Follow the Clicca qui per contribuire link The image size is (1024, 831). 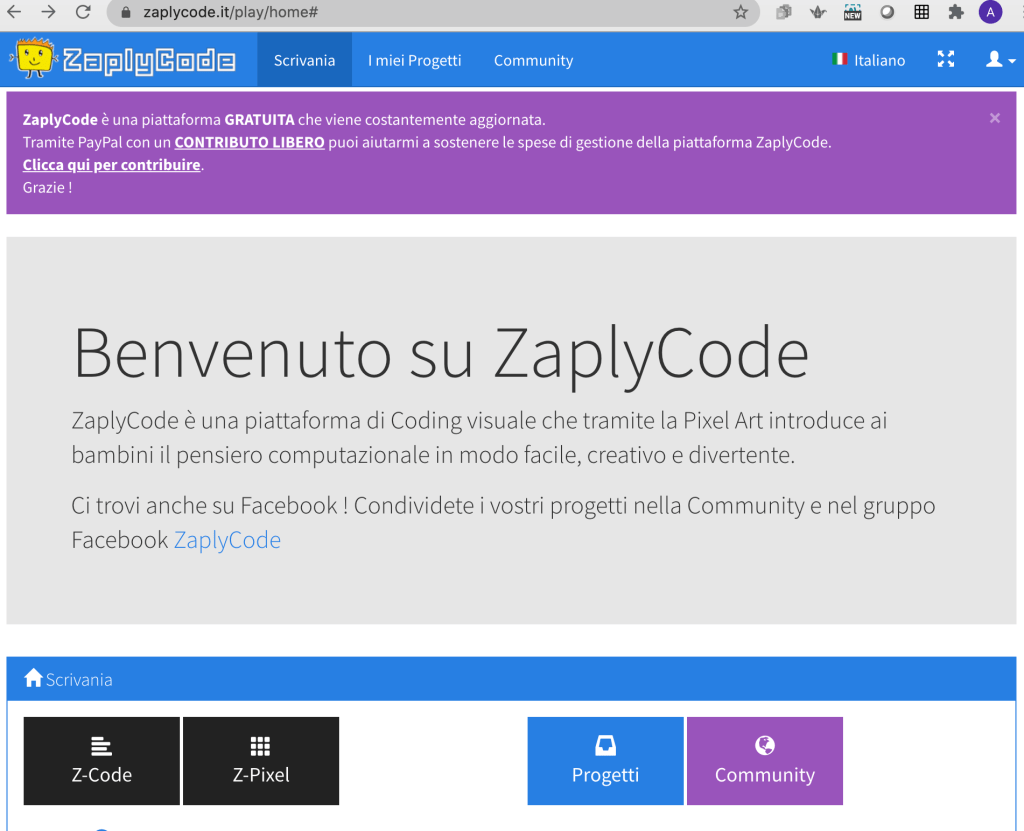(x=112, y=165)
